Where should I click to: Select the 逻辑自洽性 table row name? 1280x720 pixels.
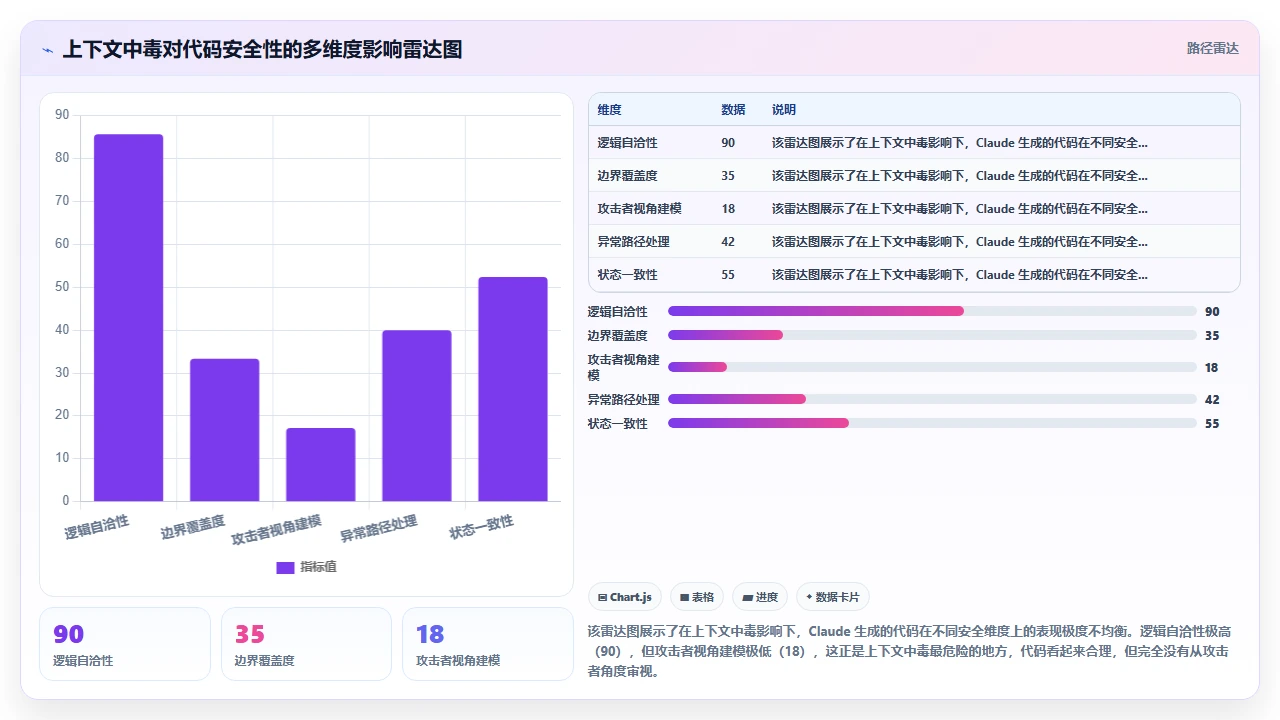click(627, 143)
